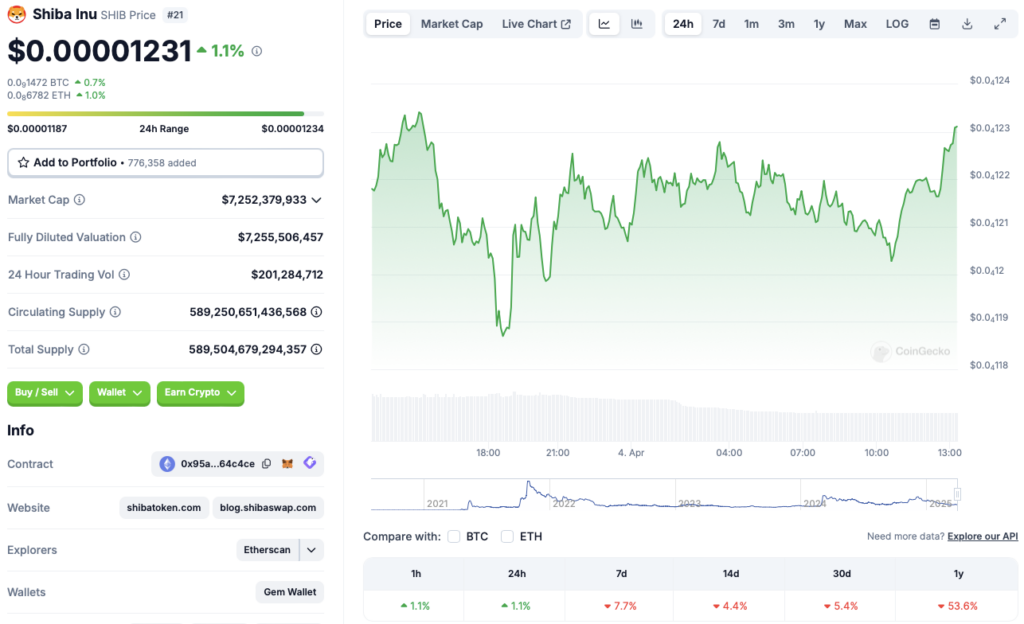
Task: Select the Price chart tab
Action: (x=388, y=24)
